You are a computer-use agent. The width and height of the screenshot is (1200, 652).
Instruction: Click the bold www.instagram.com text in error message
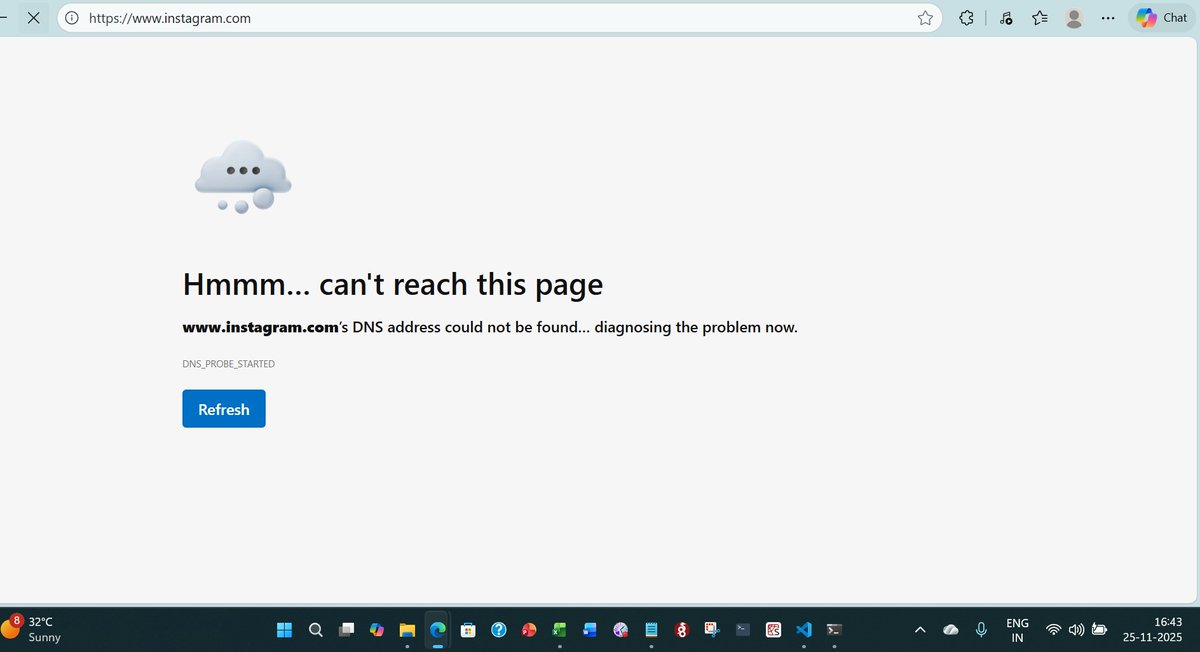[262, 327]
